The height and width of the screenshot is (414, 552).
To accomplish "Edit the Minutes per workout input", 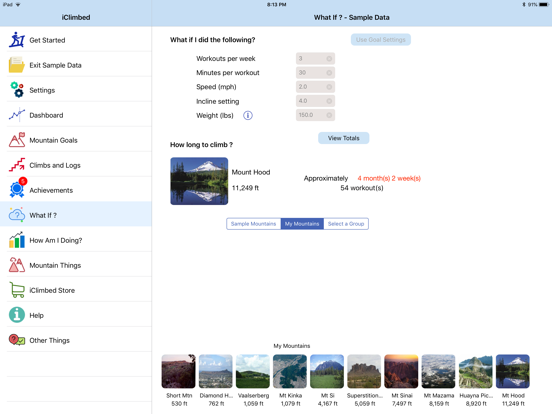I will point(315,73).
